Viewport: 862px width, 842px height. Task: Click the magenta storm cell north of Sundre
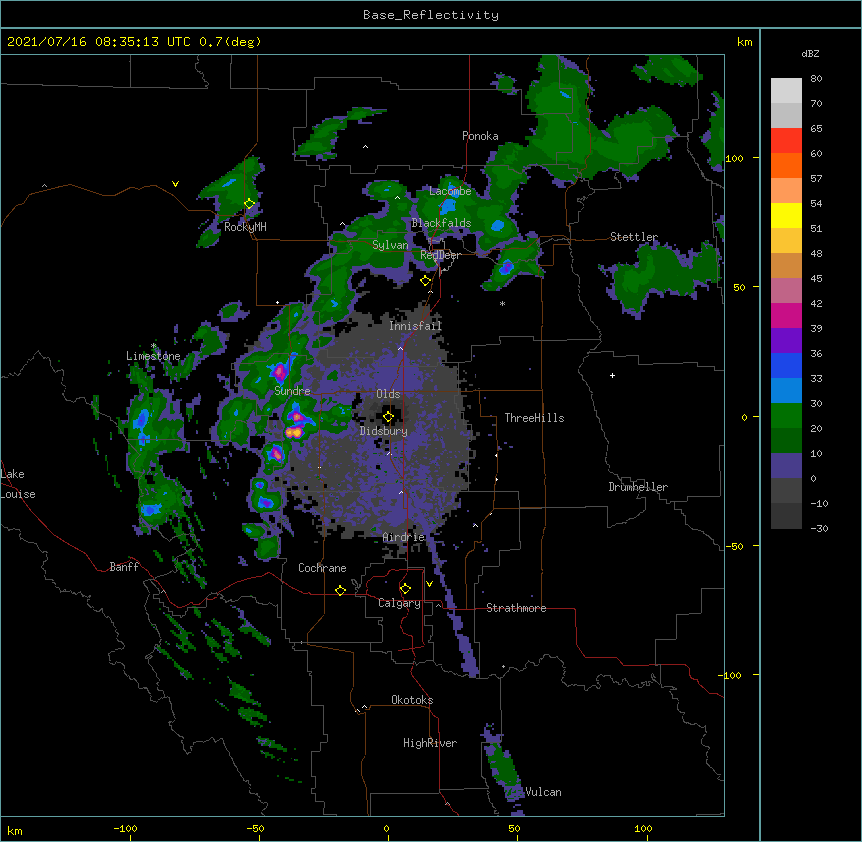point(280,372)
